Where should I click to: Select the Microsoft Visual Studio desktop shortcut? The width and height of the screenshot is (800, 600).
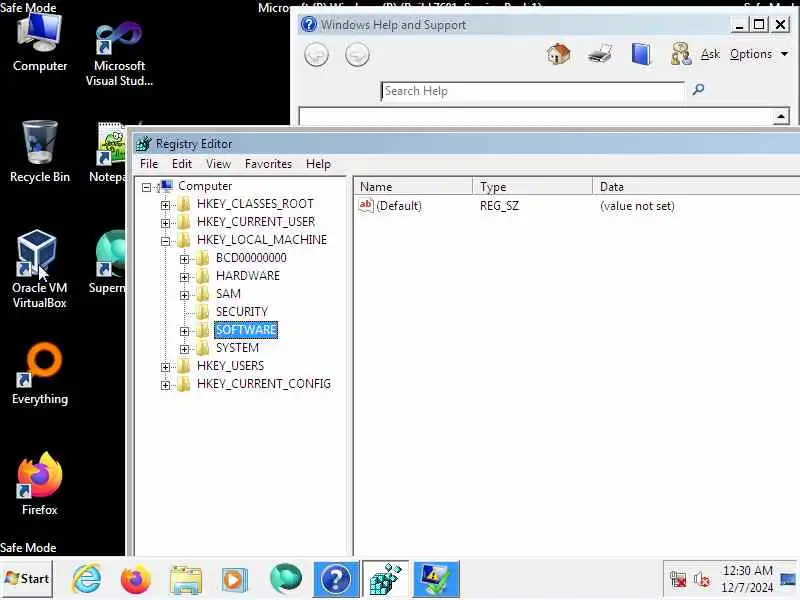click(119, 54)
